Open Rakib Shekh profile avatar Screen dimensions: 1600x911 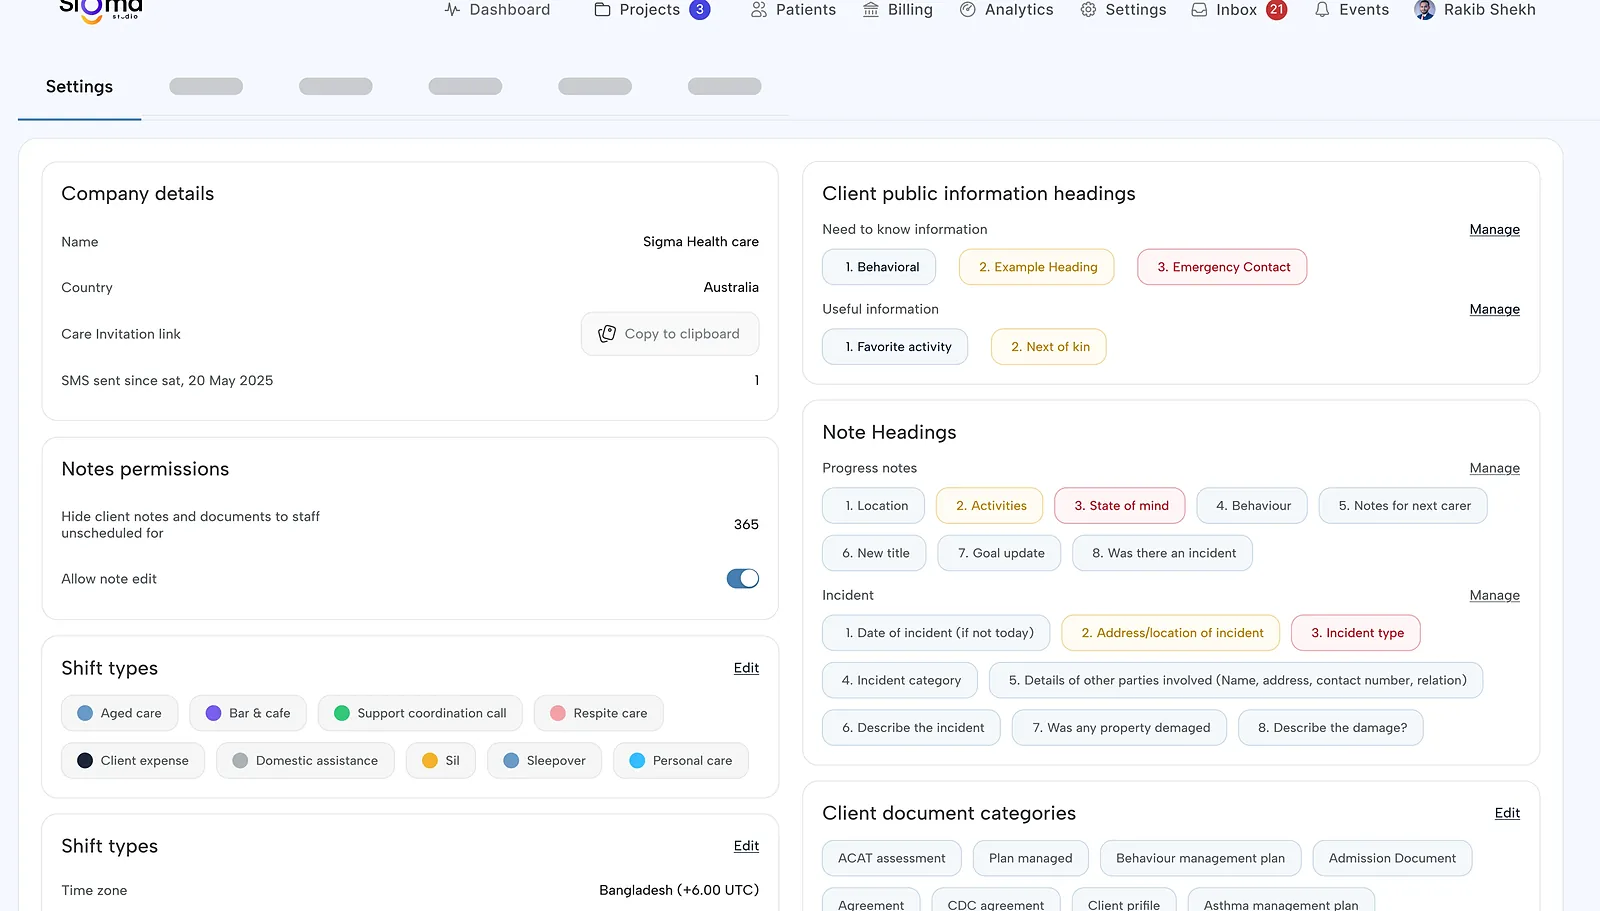(x=1425, y=10)
